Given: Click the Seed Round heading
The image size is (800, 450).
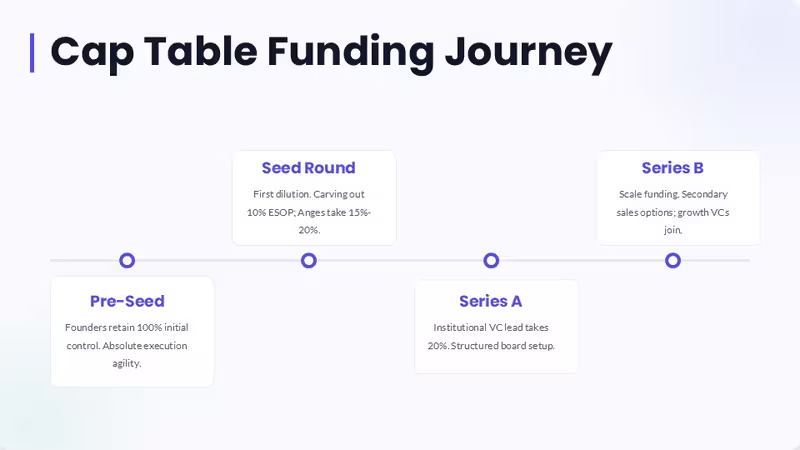Looking at the screenshot, I should 309,168.
